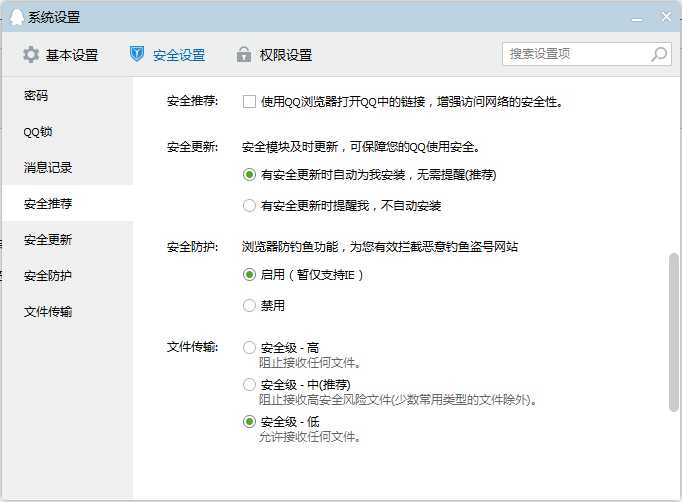Click text 浏览器防钓鱼功能，为您有效拦截恶意钓鱼盗号网站
Image resolution: width=682 pixels, height=502 pixels.
click(x=380, y=247)
